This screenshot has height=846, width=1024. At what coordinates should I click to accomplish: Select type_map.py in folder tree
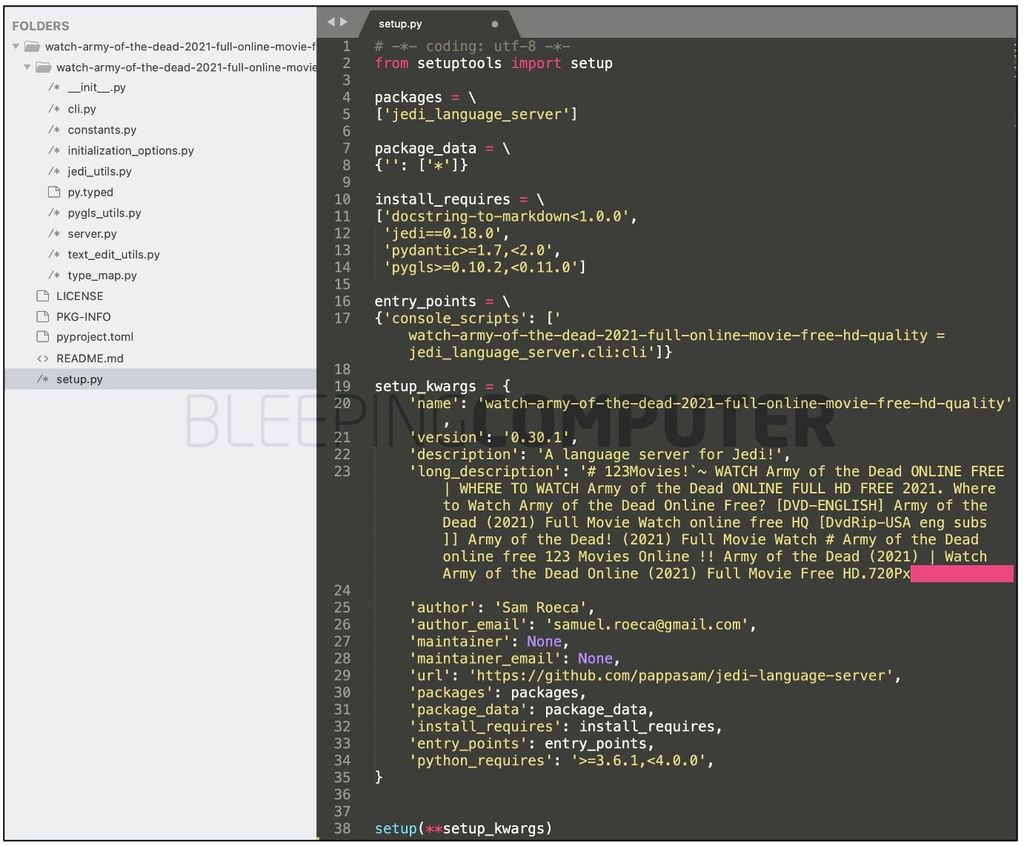pos(102,276)
